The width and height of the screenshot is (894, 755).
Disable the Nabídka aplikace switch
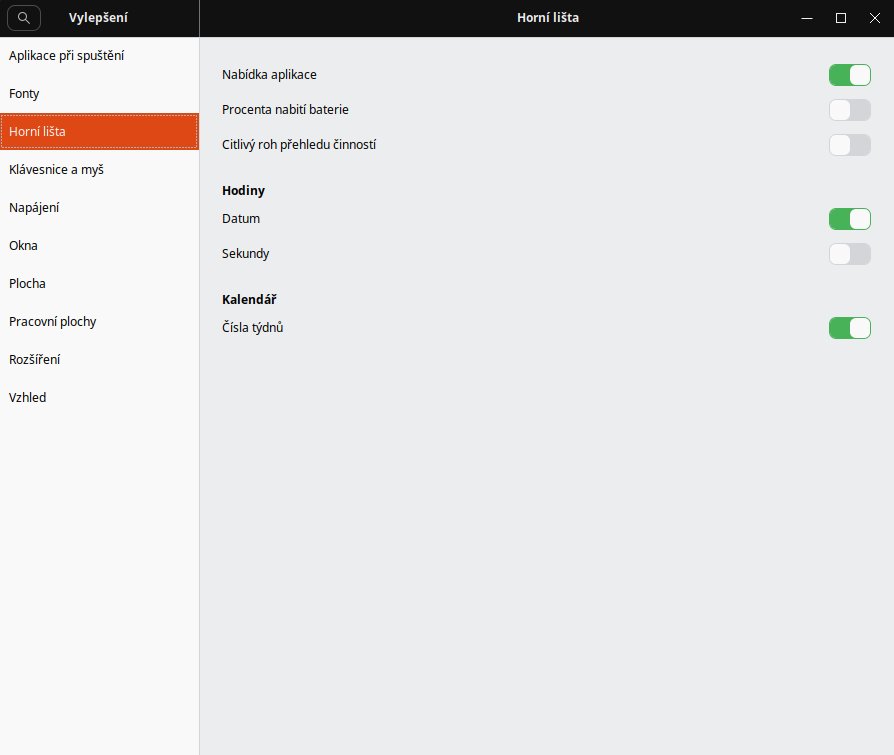pos(850,75)
